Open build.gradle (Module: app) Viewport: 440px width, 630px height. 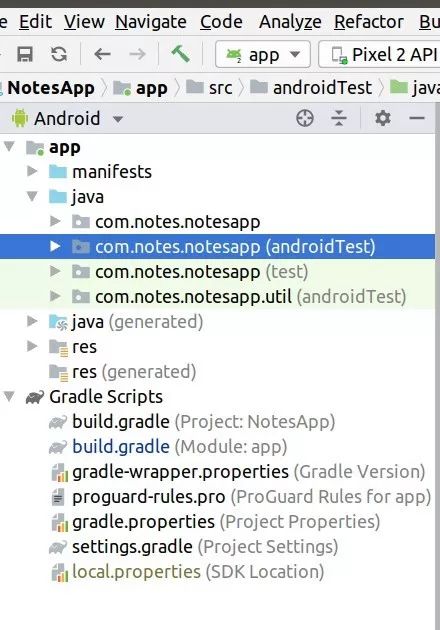(x=217, y=446)
